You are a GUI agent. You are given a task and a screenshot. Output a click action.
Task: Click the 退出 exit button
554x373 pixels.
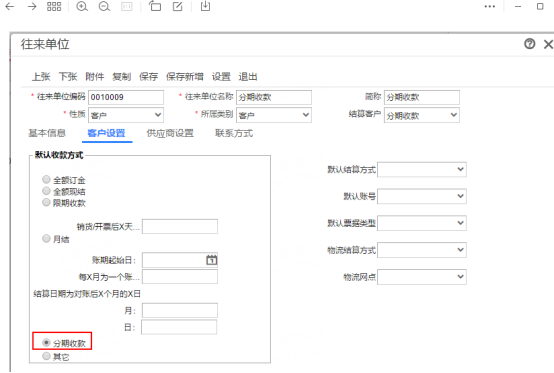(x=248, y=77)
